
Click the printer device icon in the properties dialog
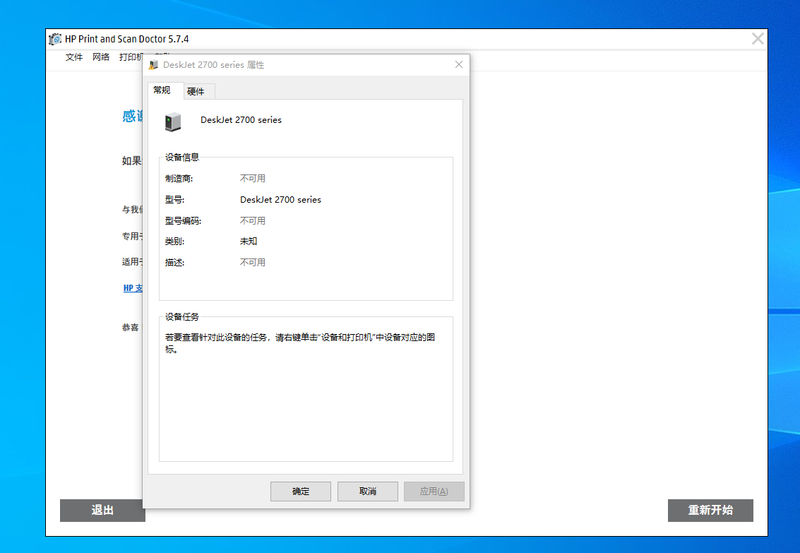coord(174,121)
